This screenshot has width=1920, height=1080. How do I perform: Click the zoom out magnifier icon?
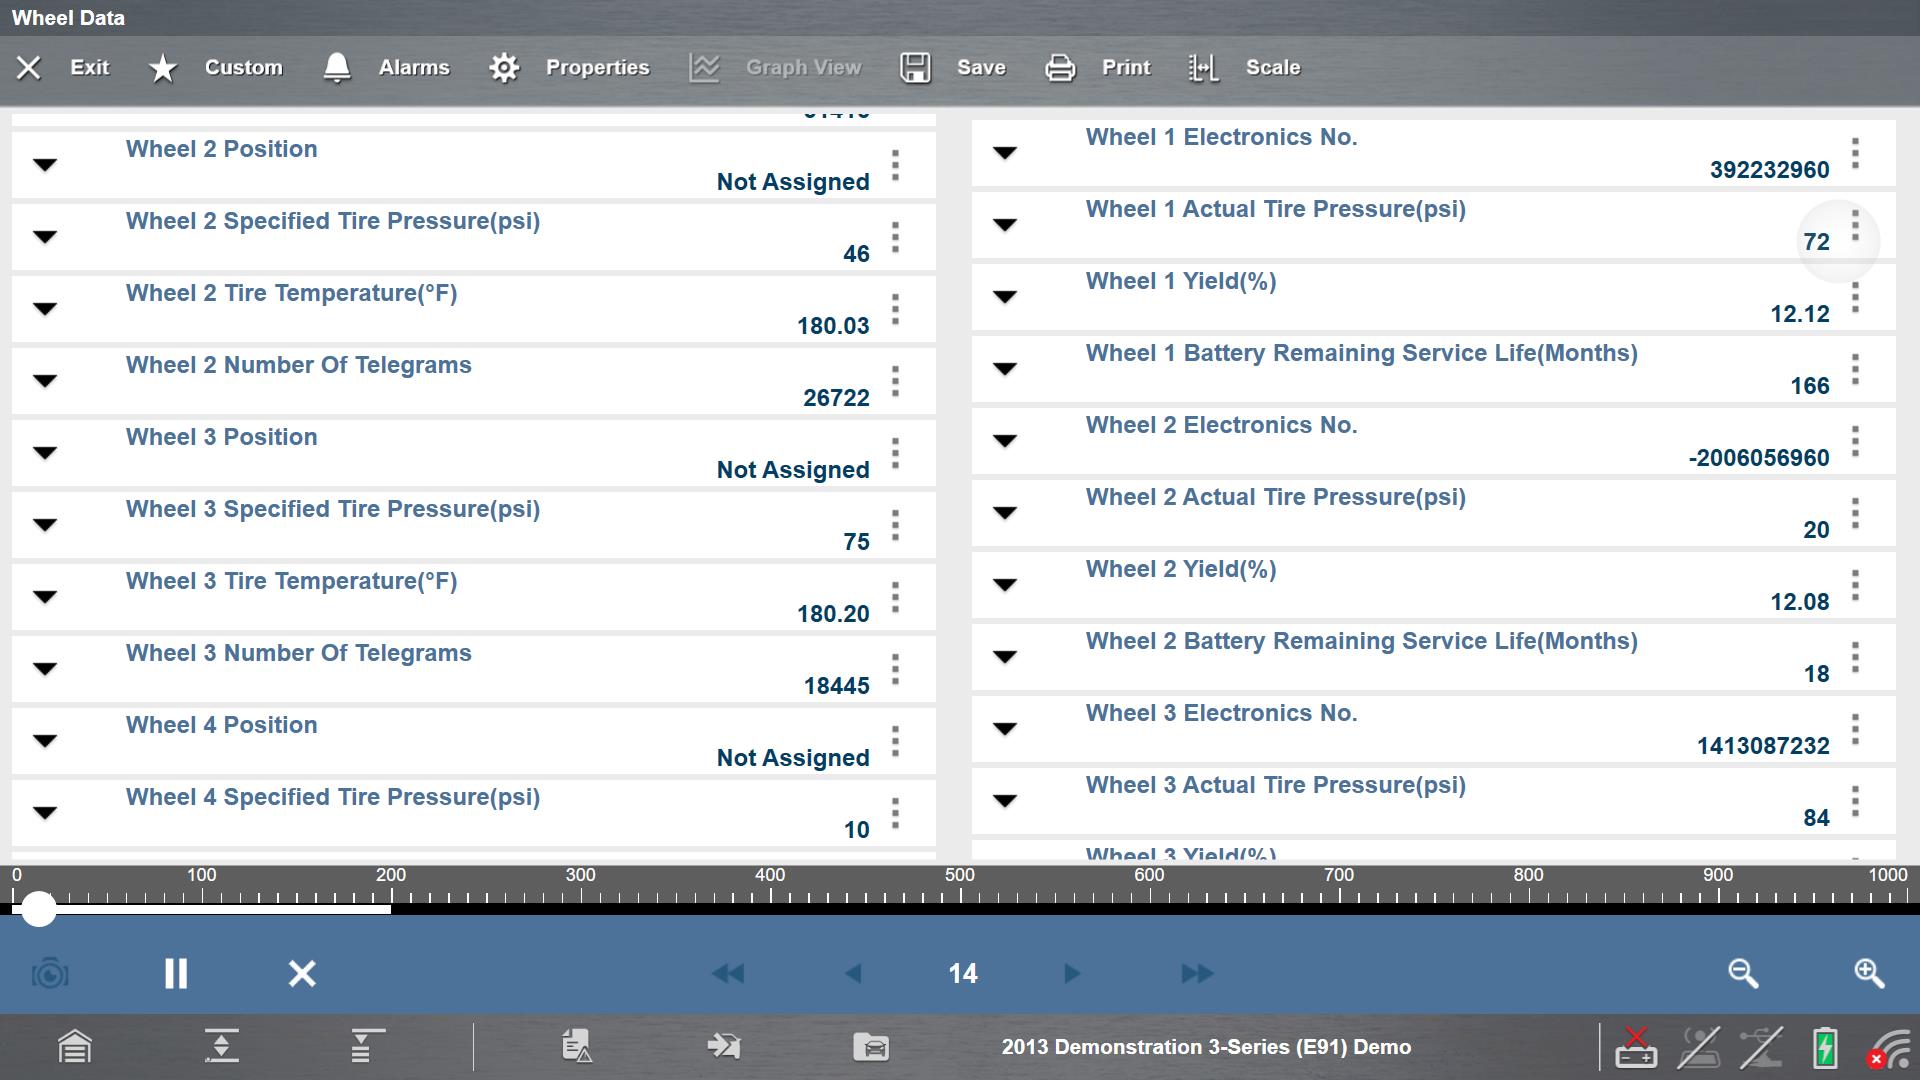1743,973
